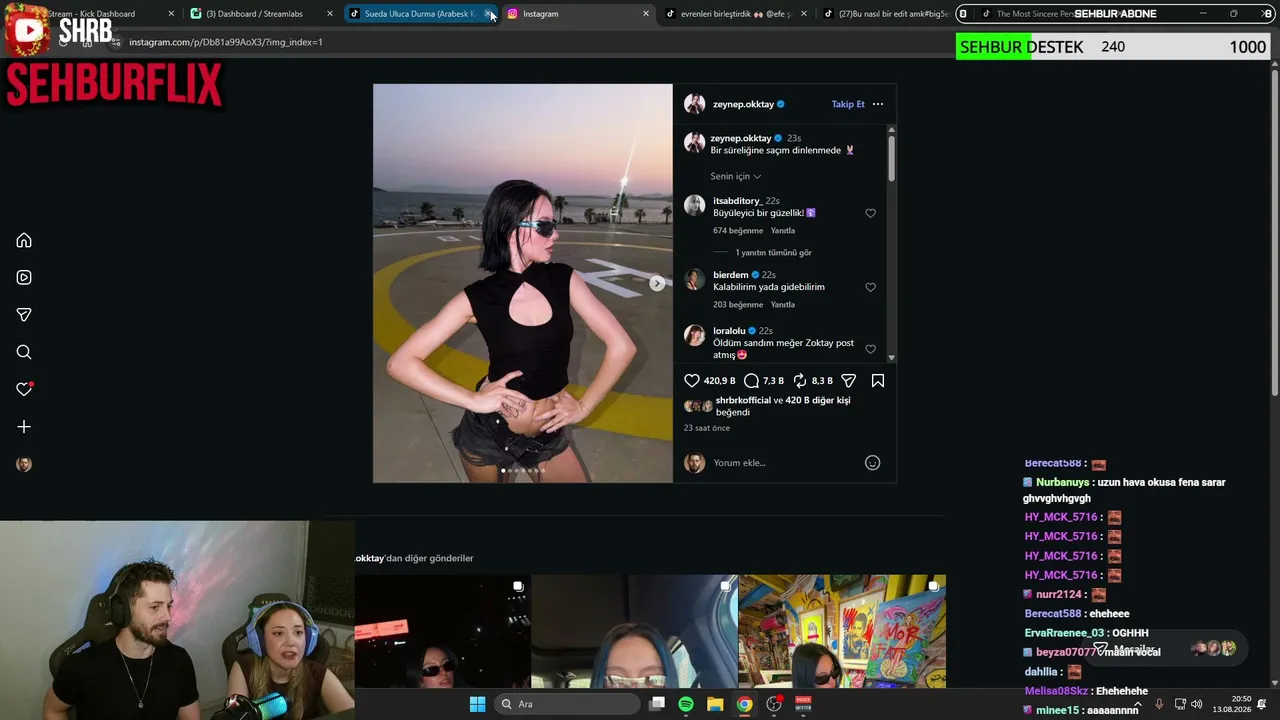Switch to the Kick Dashboard tab

point(96,14)
